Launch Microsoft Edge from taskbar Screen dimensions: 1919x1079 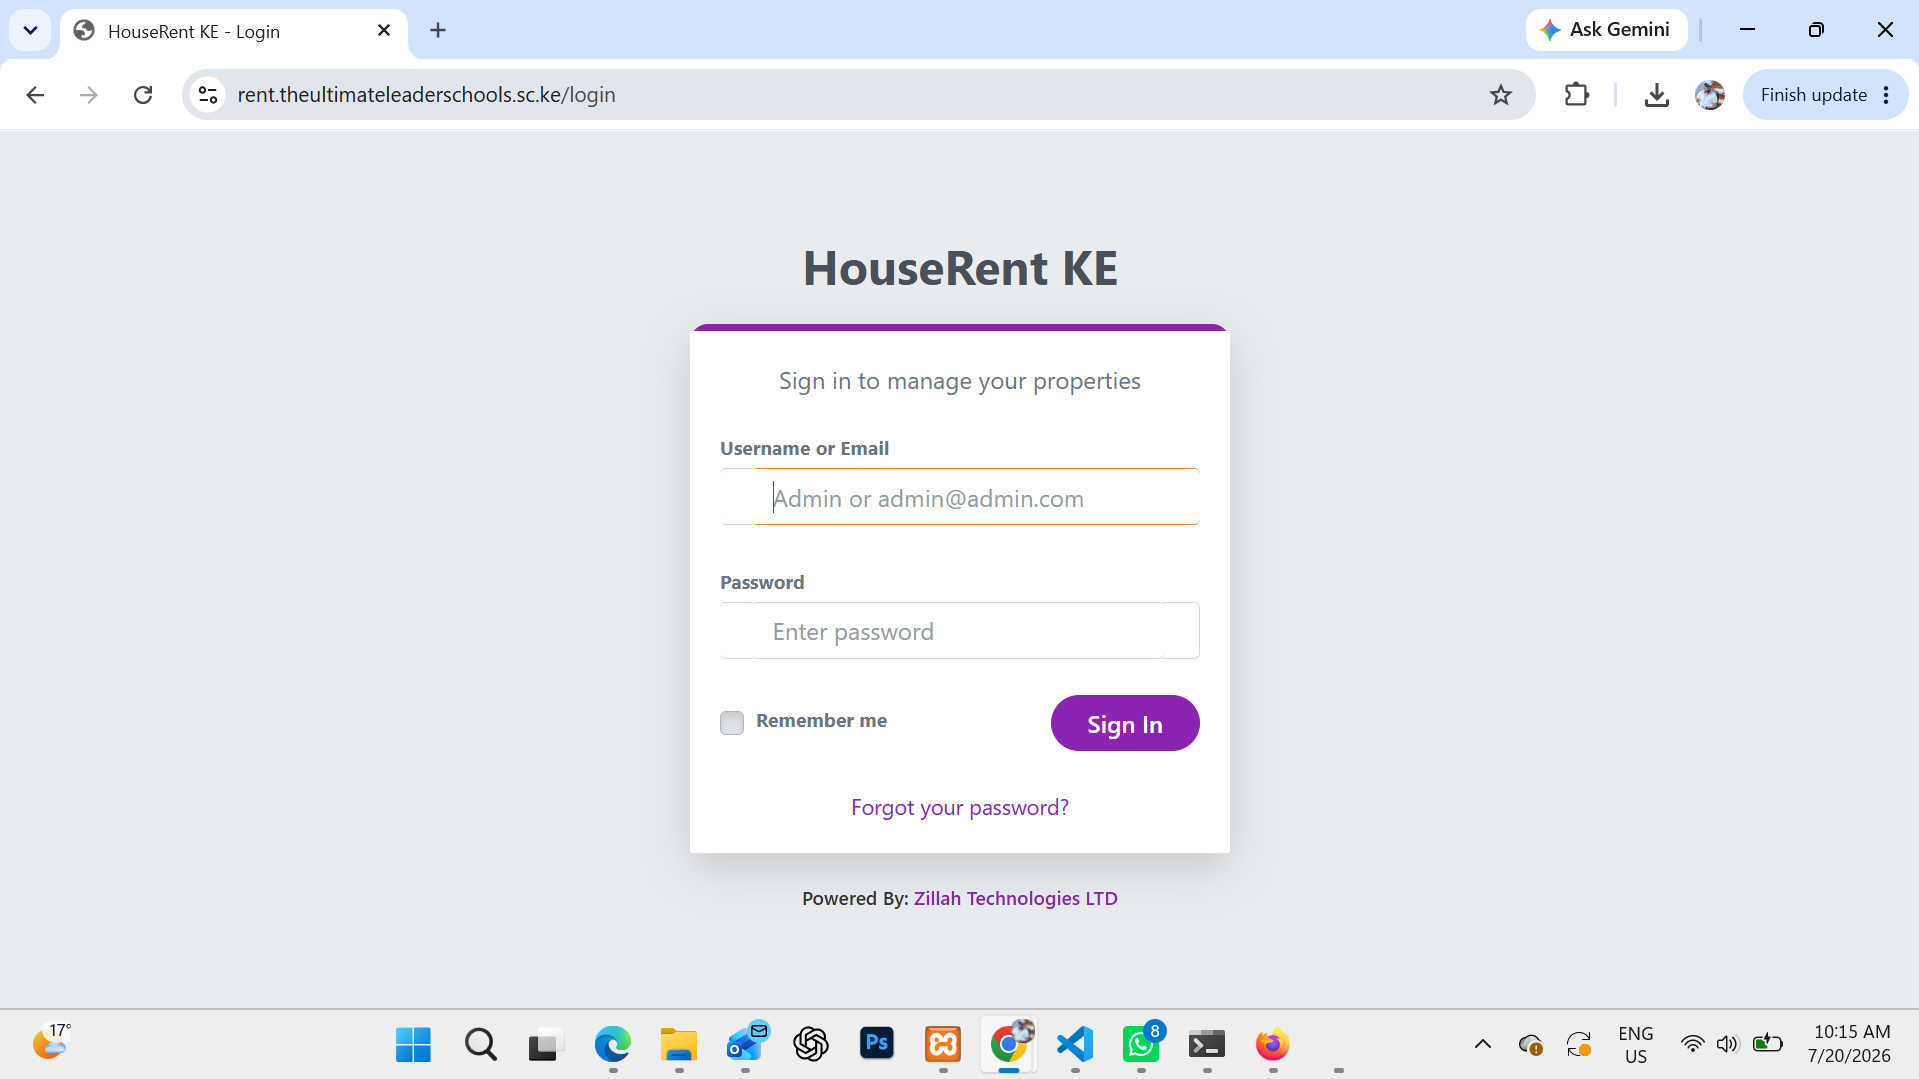tap(612, 1045)
